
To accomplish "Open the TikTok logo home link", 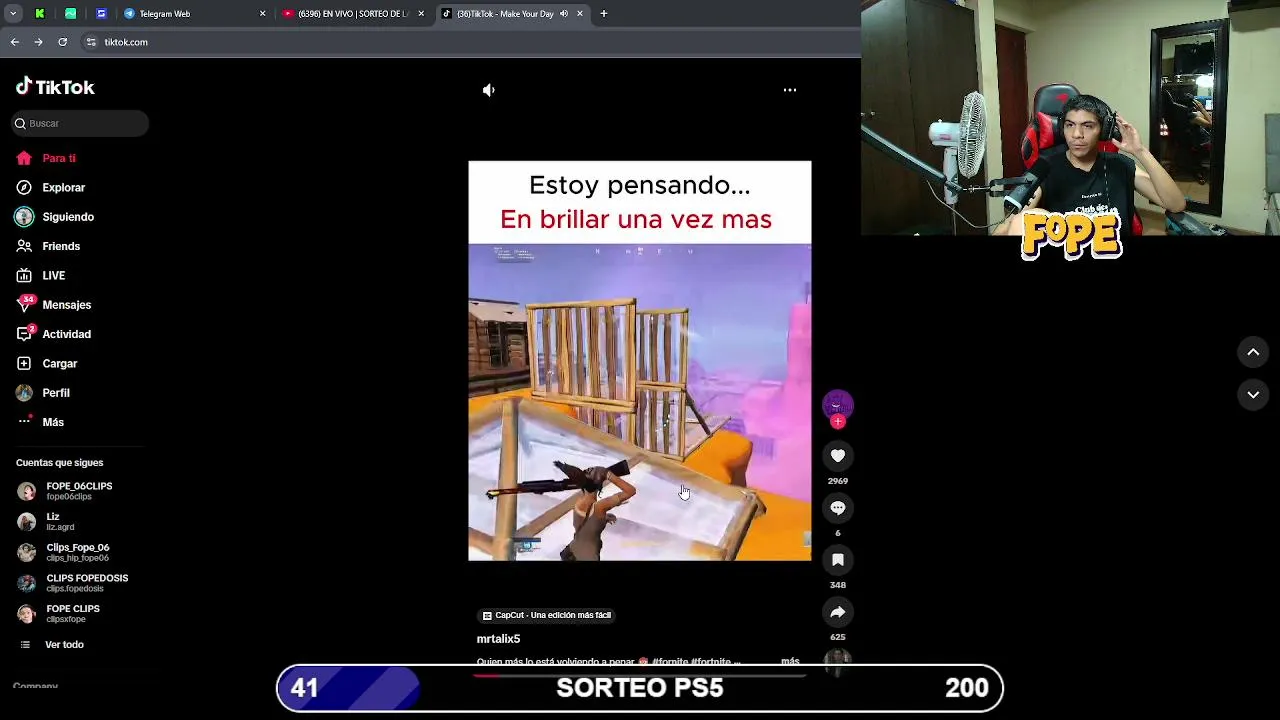I will [x=55, y=87].
